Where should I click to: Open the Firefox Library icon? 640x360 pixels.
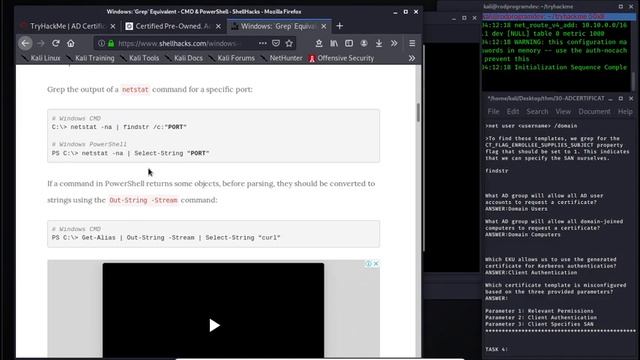[334, 43]
